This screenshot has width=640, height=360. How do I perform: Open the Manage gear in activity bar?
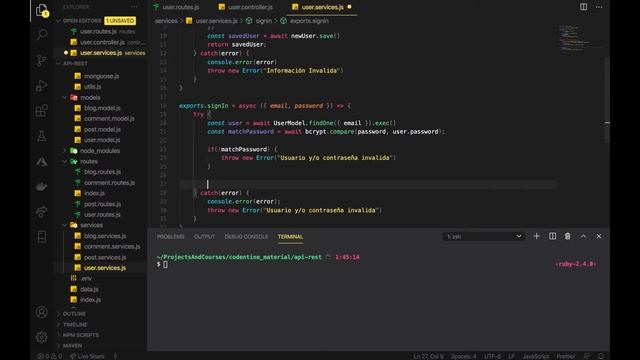42,337
